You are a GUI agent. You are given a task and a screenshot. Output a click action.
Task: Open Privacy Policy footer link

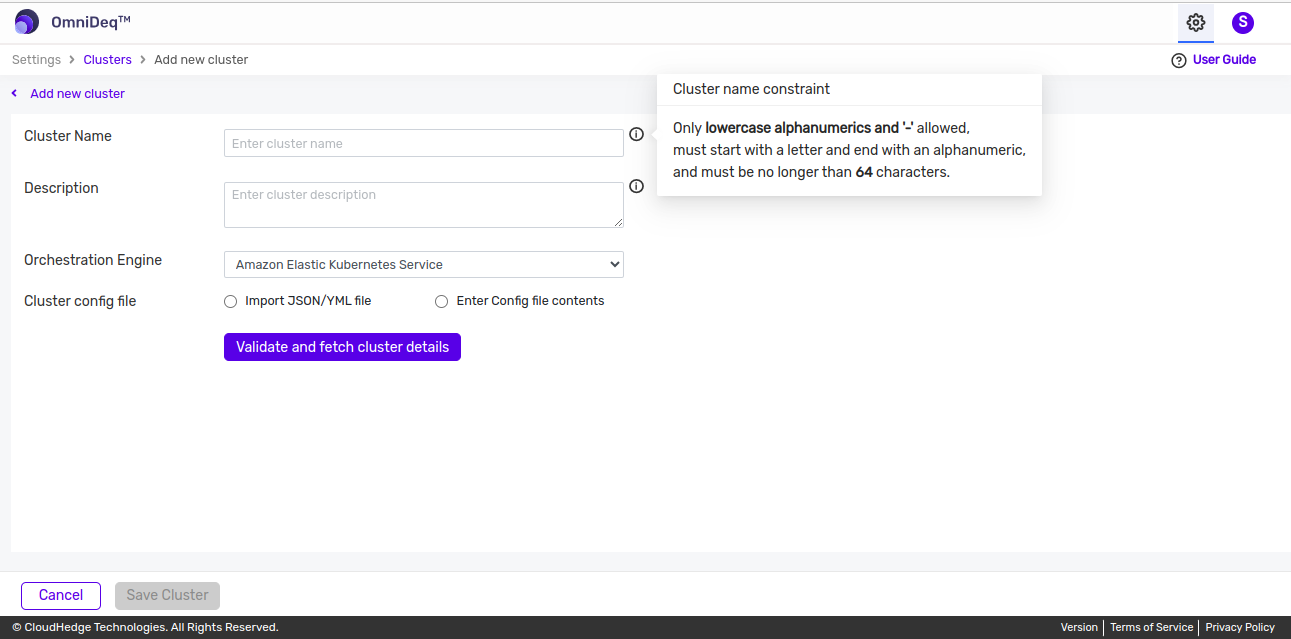1240,627
